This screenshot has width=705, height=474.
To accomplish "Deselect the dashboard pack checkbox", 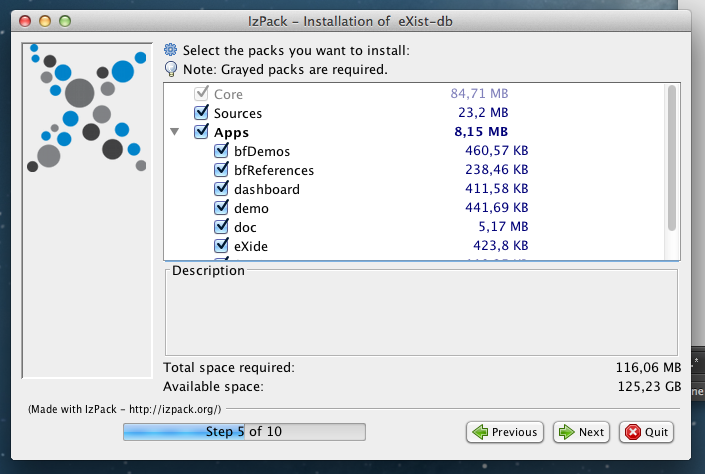I will (222, 189).
